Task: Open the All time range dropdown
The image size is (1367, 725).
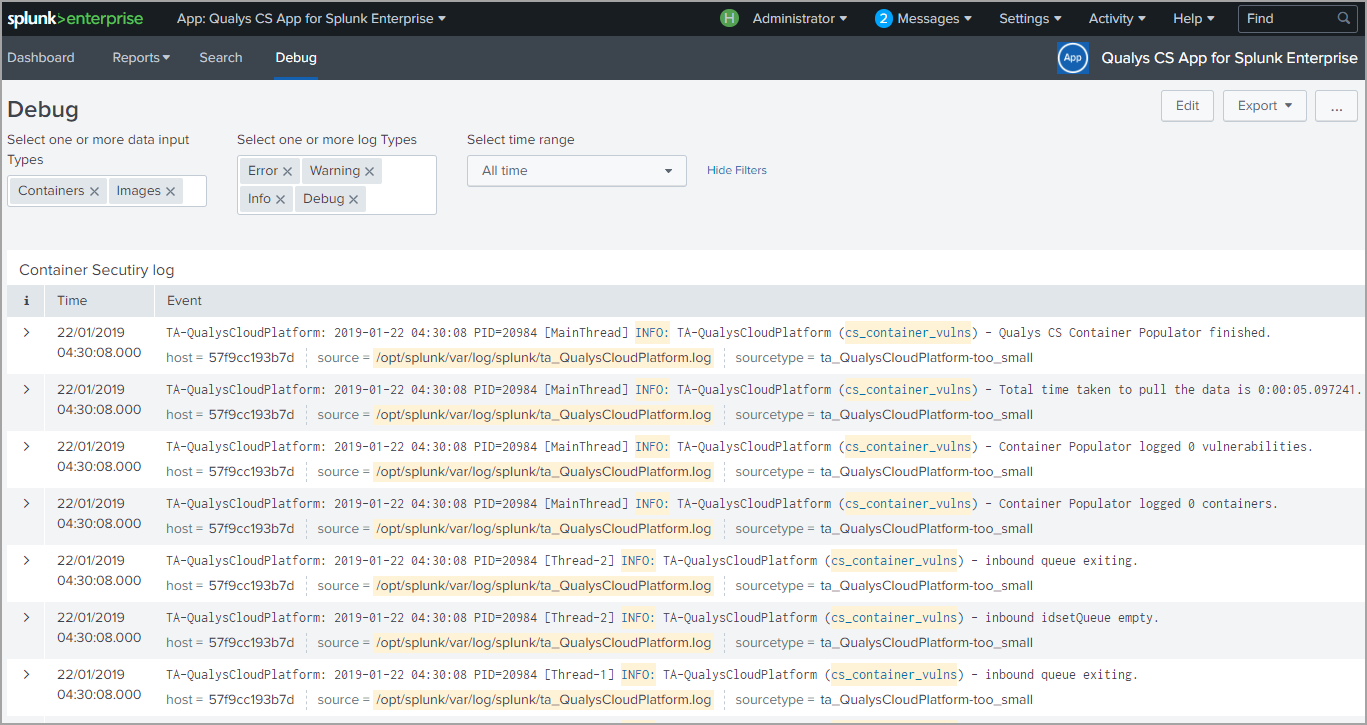Action: coord(576,171)
